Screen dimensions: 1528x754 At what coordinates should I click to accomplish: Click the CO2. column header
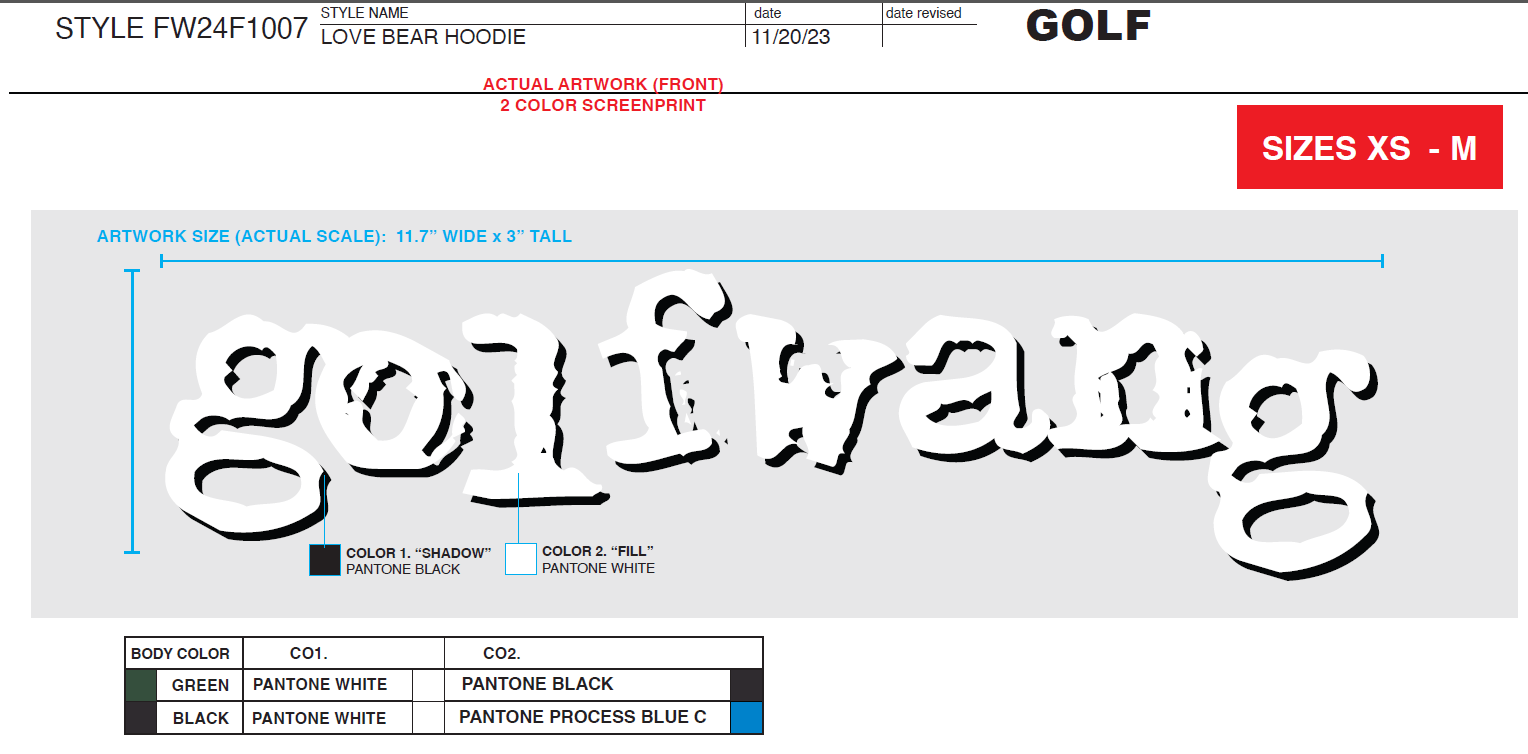pos(502,654)
